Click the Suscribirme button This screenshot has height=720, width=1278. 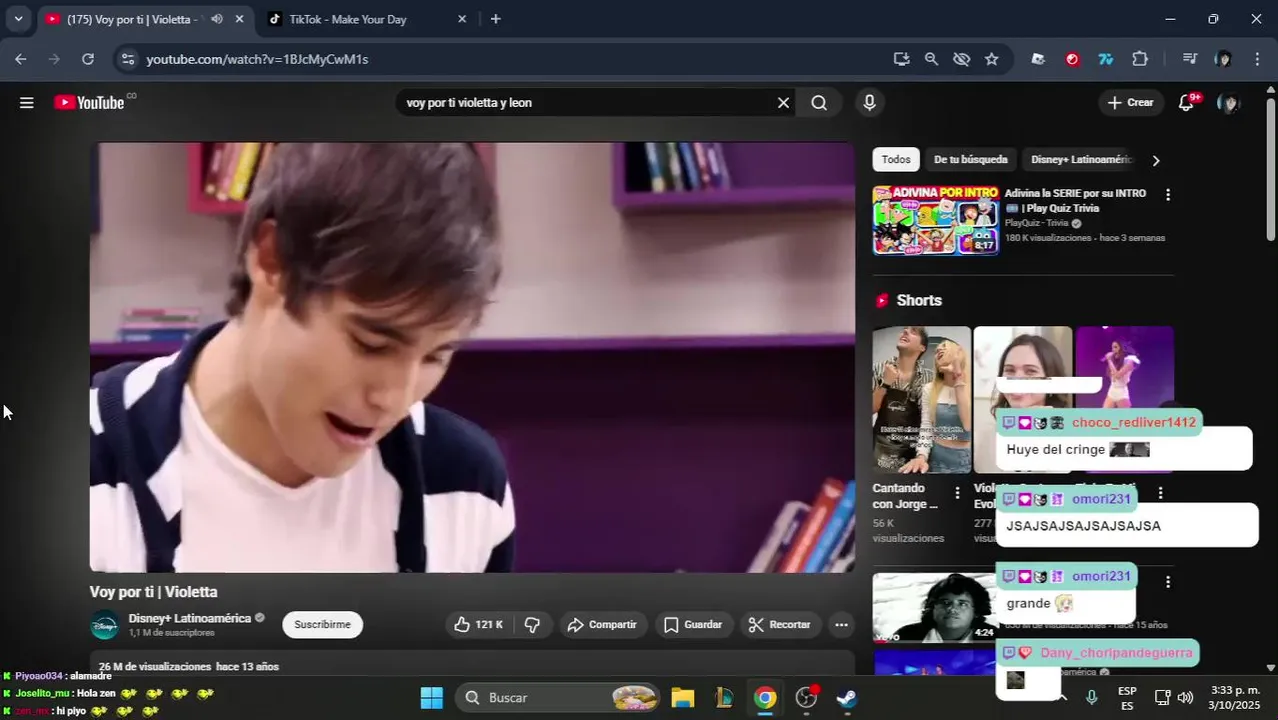pos(322,625)
